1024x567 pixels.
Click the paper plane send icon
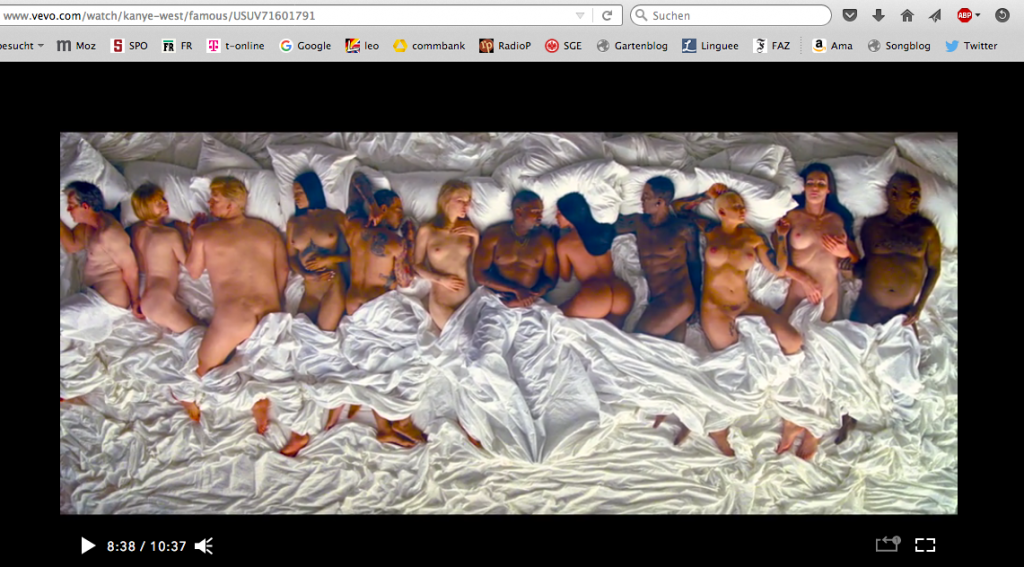pos(935,16)
